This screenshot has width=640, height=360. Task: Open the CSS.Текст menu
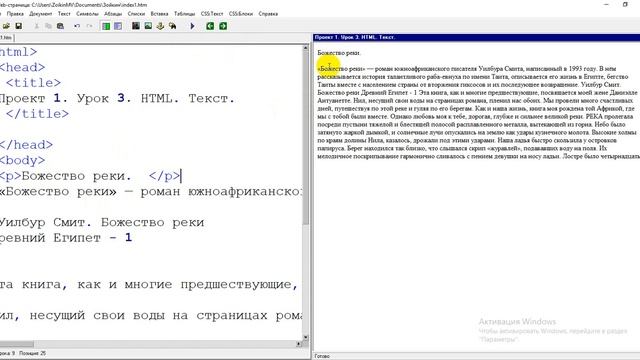[212, 14]
